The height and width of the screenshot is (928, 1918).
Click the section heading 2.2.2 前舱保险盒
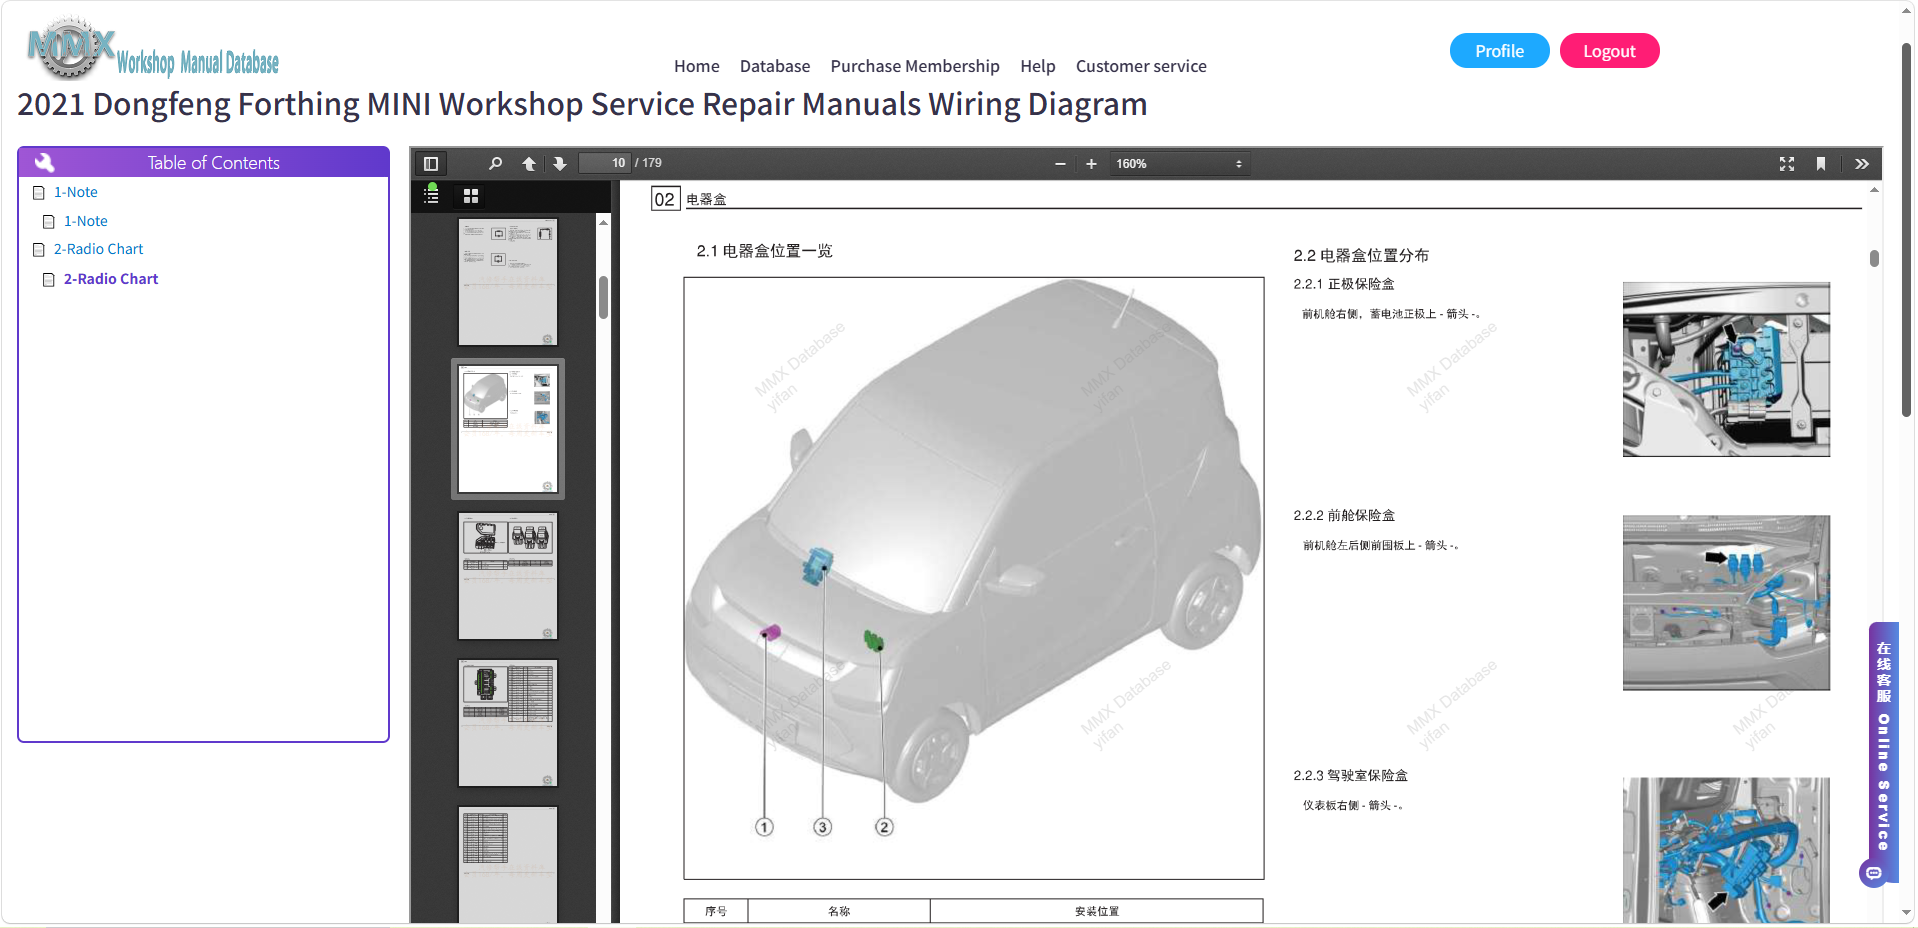coord(1344,515)
